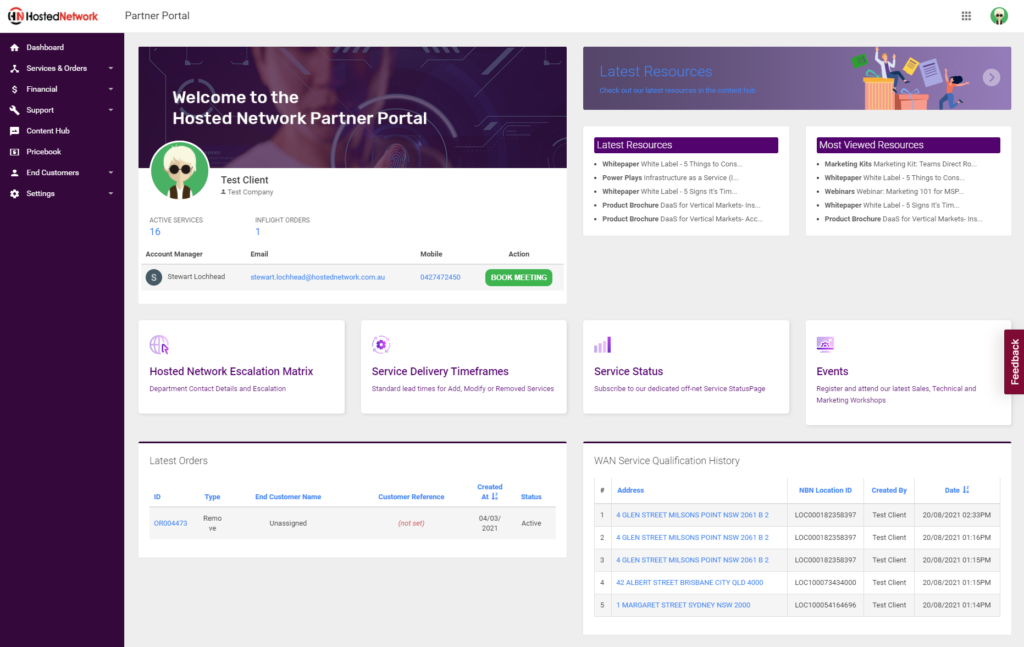
Task: Click the Latest Resources banner heading
Action: click(656, 72)
